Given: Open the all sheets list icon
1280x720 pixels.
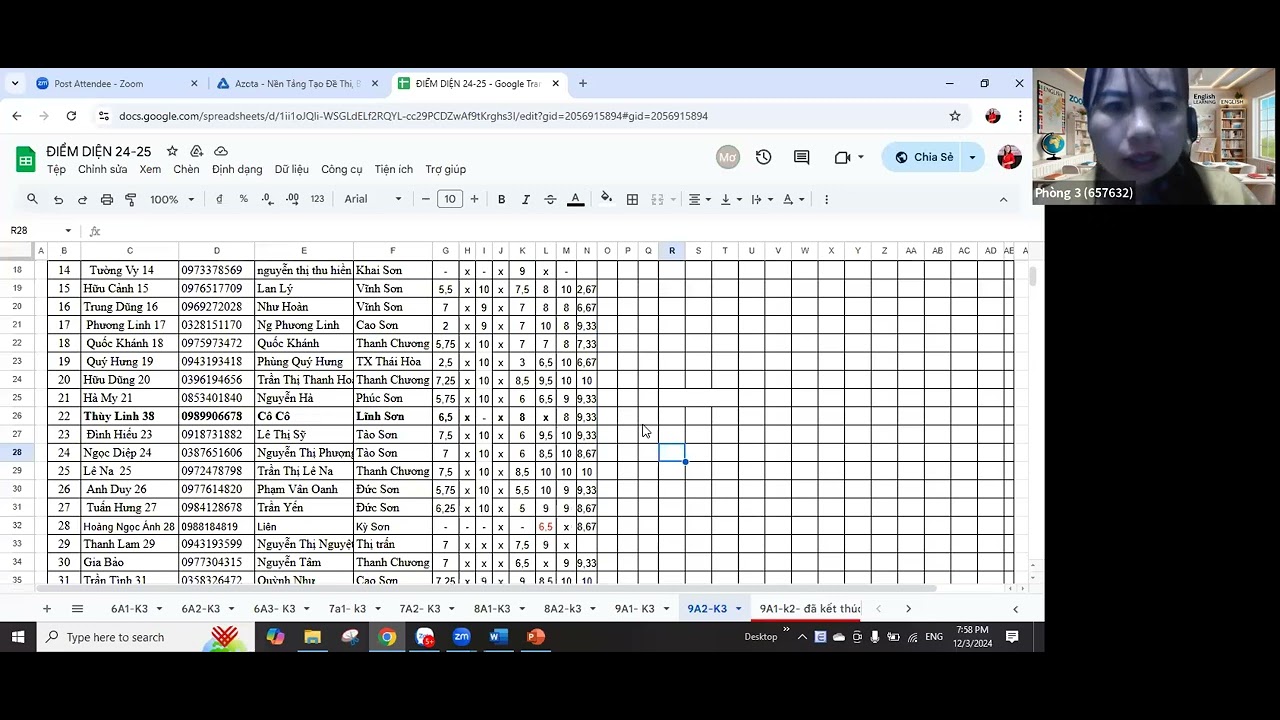Looking at the screenshot, I should 77,608.
